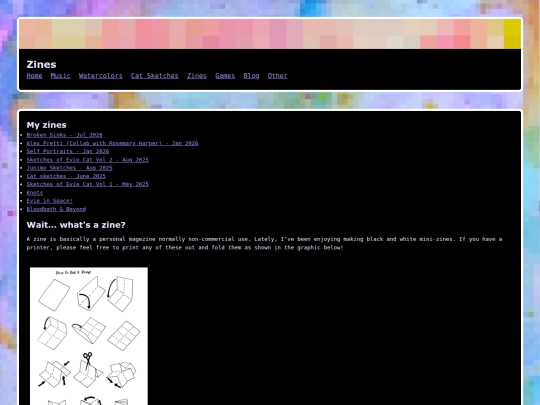Open the Evie in Space! zine

point(50,201)
